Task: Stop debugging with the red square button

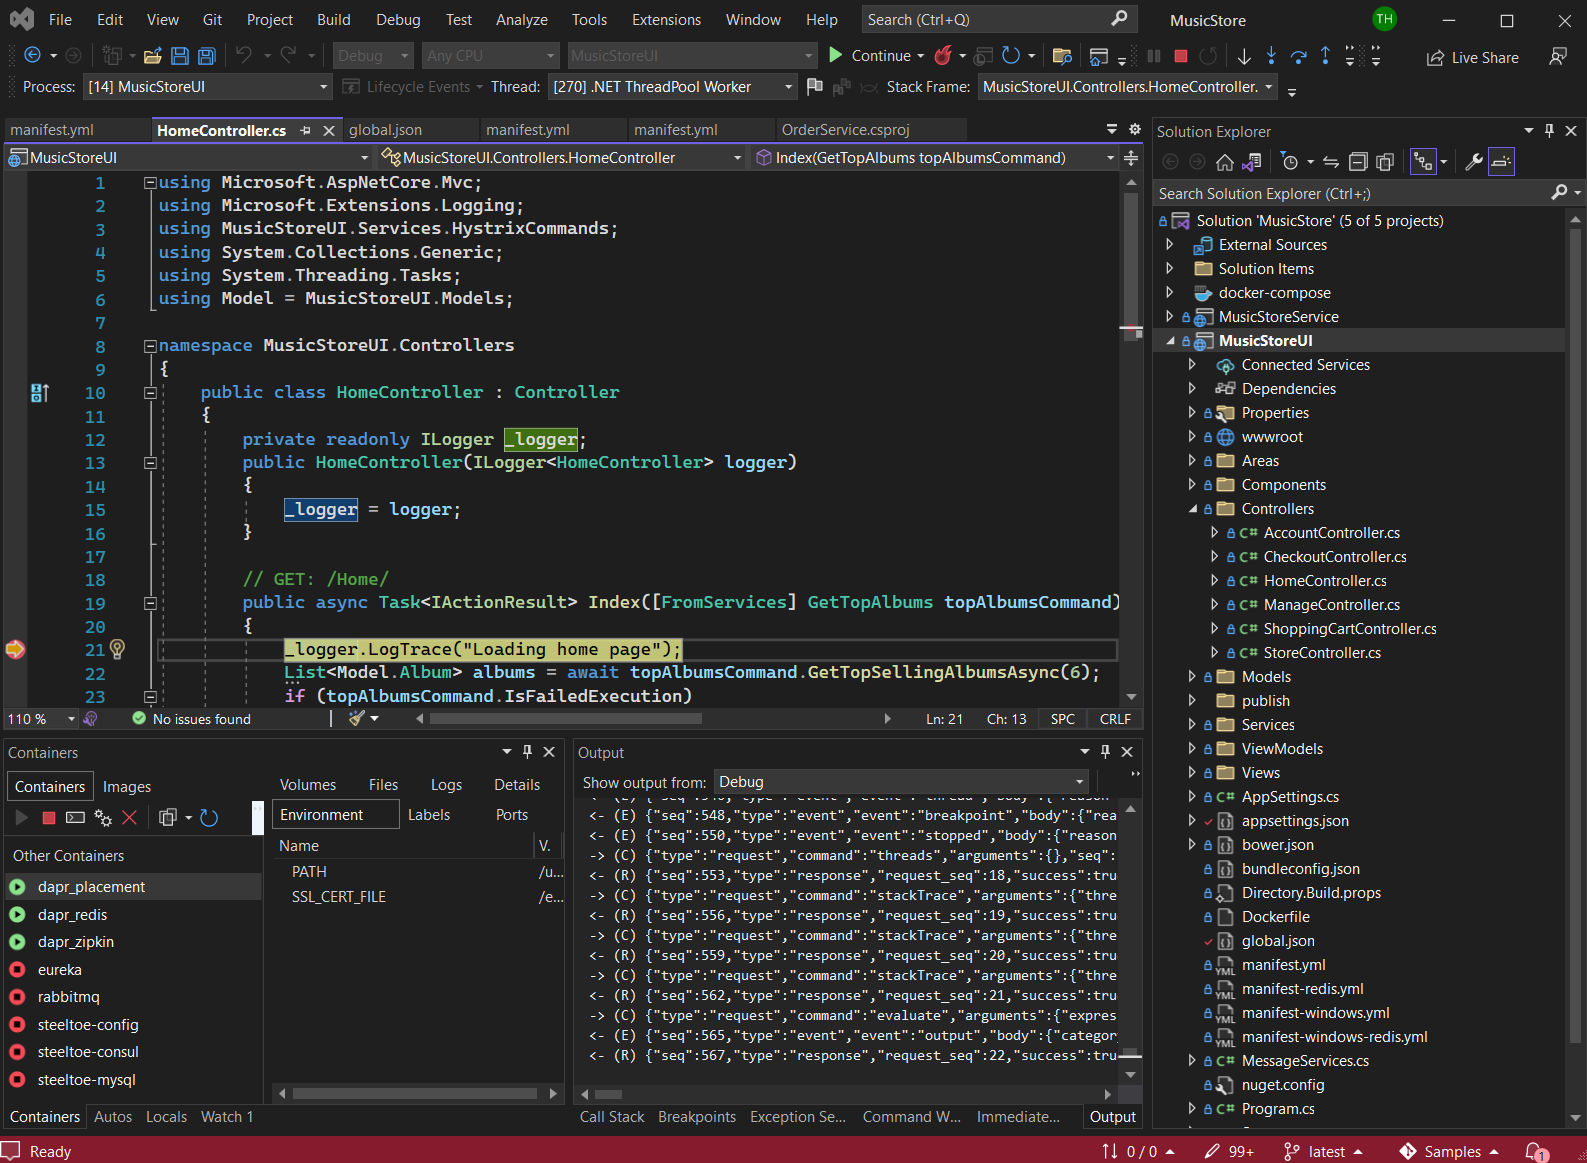Action: (x=1180, y=57)
